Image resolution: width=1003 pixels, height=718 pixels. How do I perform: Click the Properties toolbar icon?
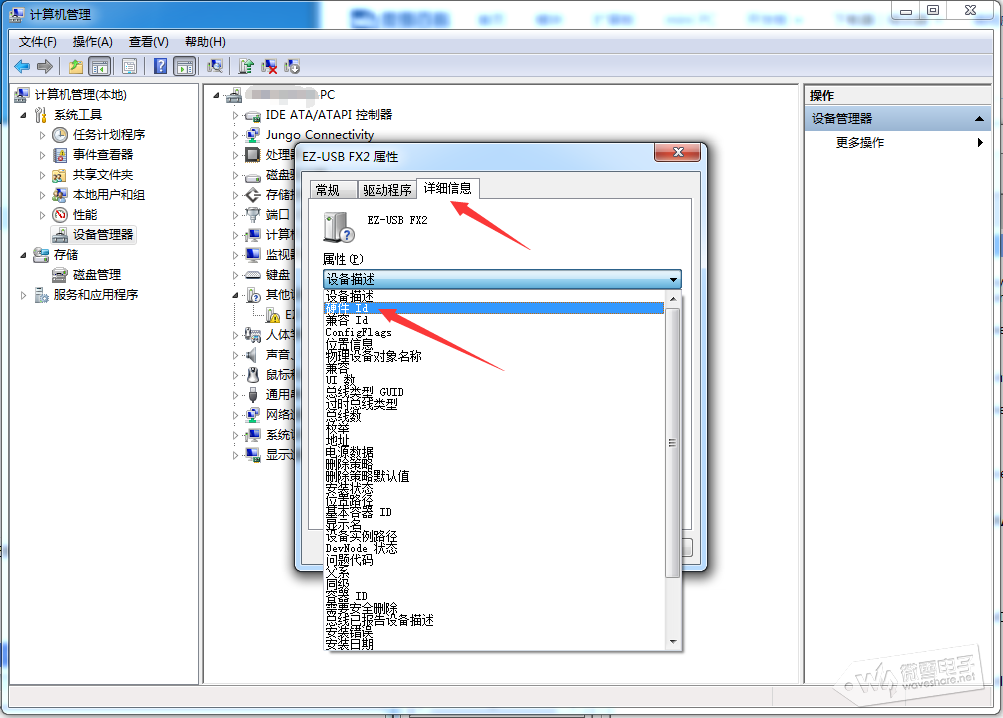(129, 66)
